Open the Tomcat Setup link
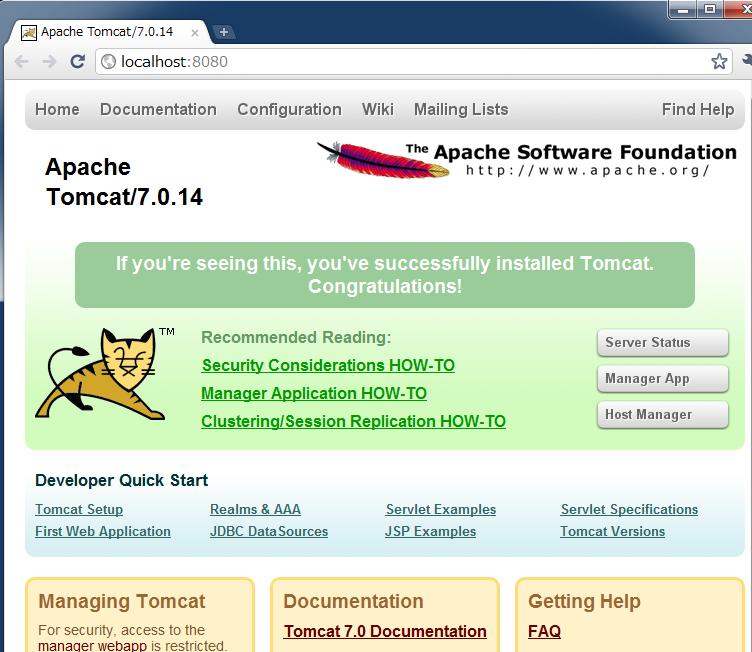Viewport: 752px width, 652px height. coord(79,510)
